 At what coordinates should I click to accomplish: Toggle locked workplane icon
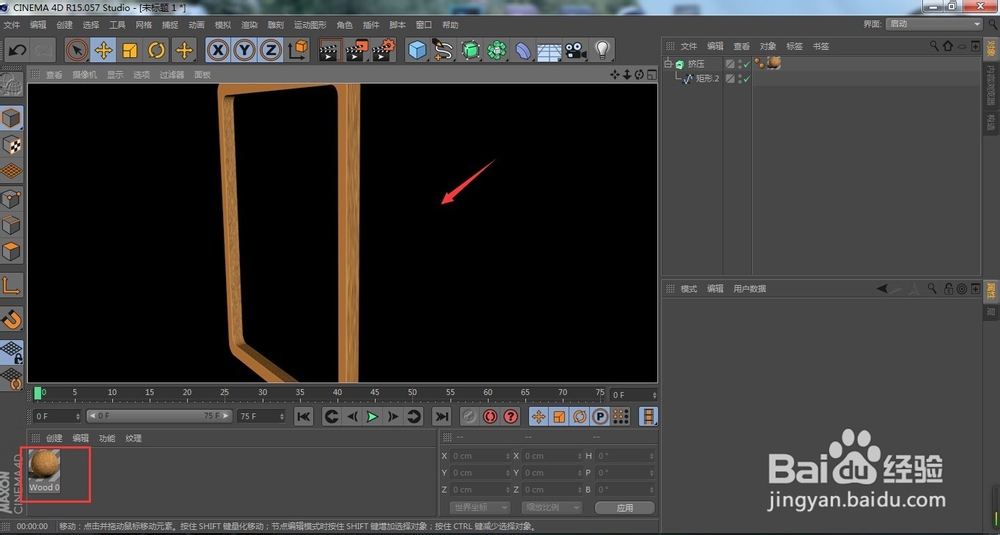(x=11, y=352)
